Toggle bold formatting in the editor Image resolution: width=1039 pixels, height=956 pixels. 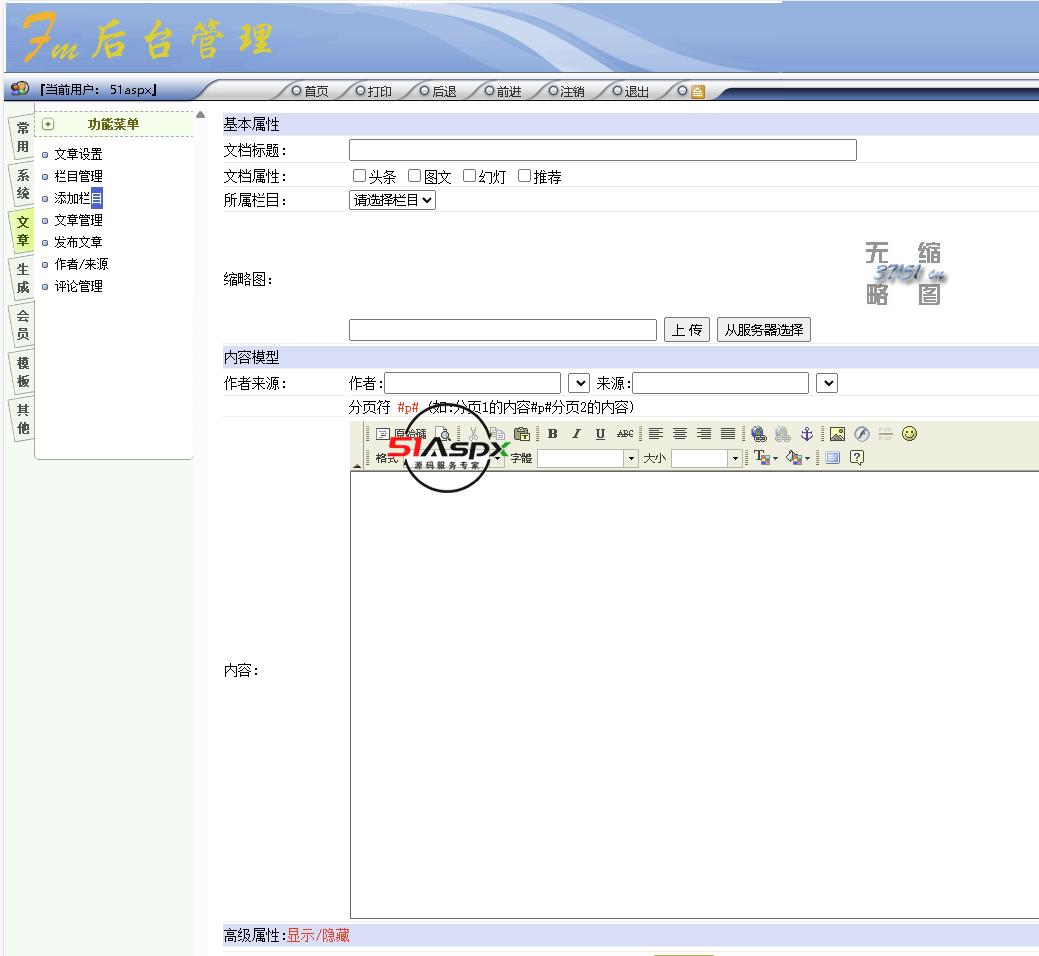coord(552,434)
